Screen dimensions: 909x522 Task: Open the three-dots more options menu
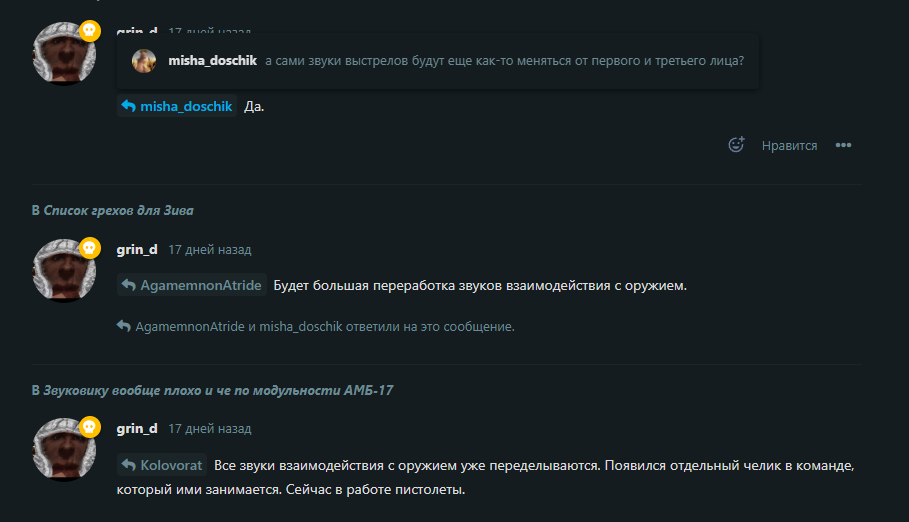[843, 145]
